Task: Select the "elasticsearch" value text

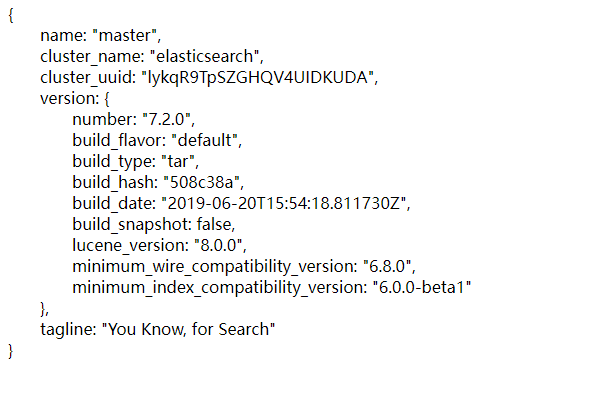Action: [x=208, y=57]
